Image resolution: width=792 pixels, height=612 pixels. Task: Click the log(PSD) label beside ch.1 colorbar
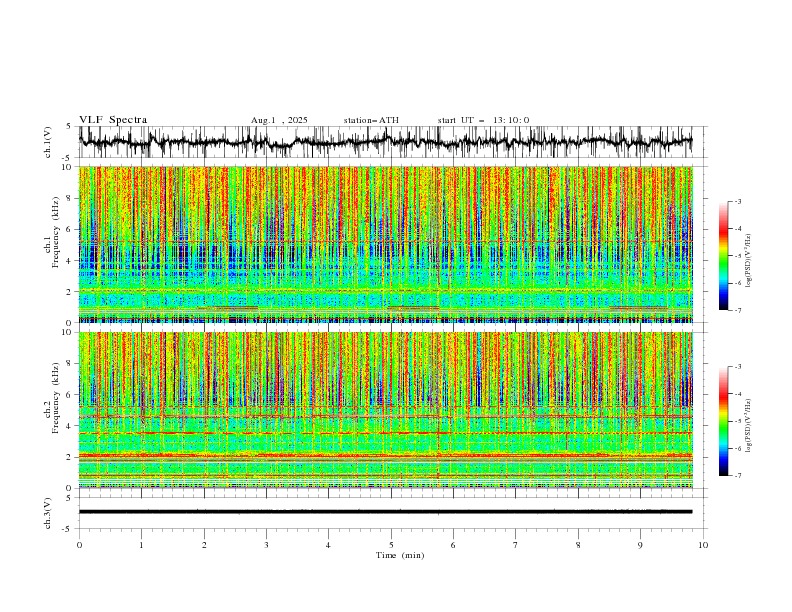[x=749, y=261]
